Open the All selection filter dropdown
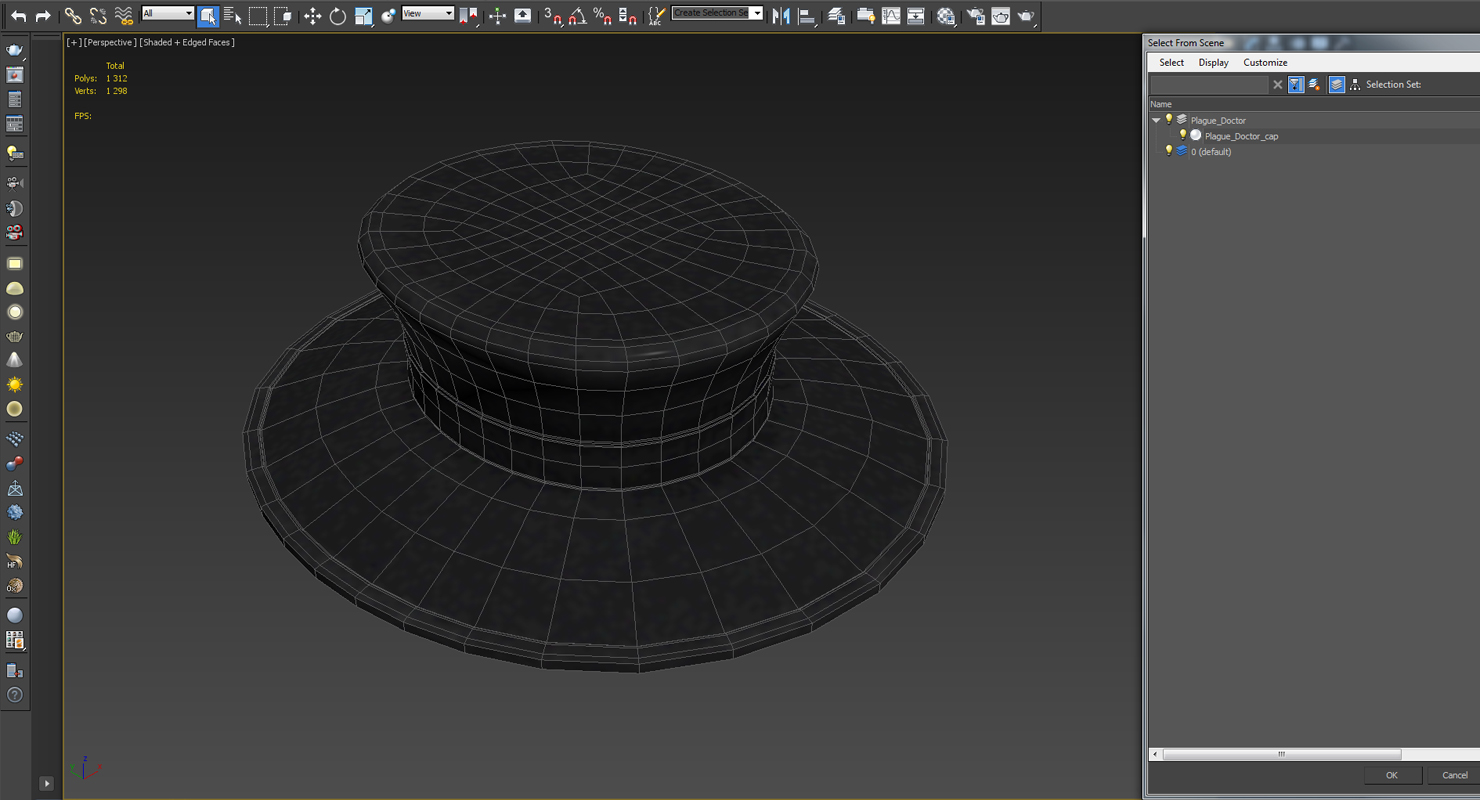 (168, 13)
